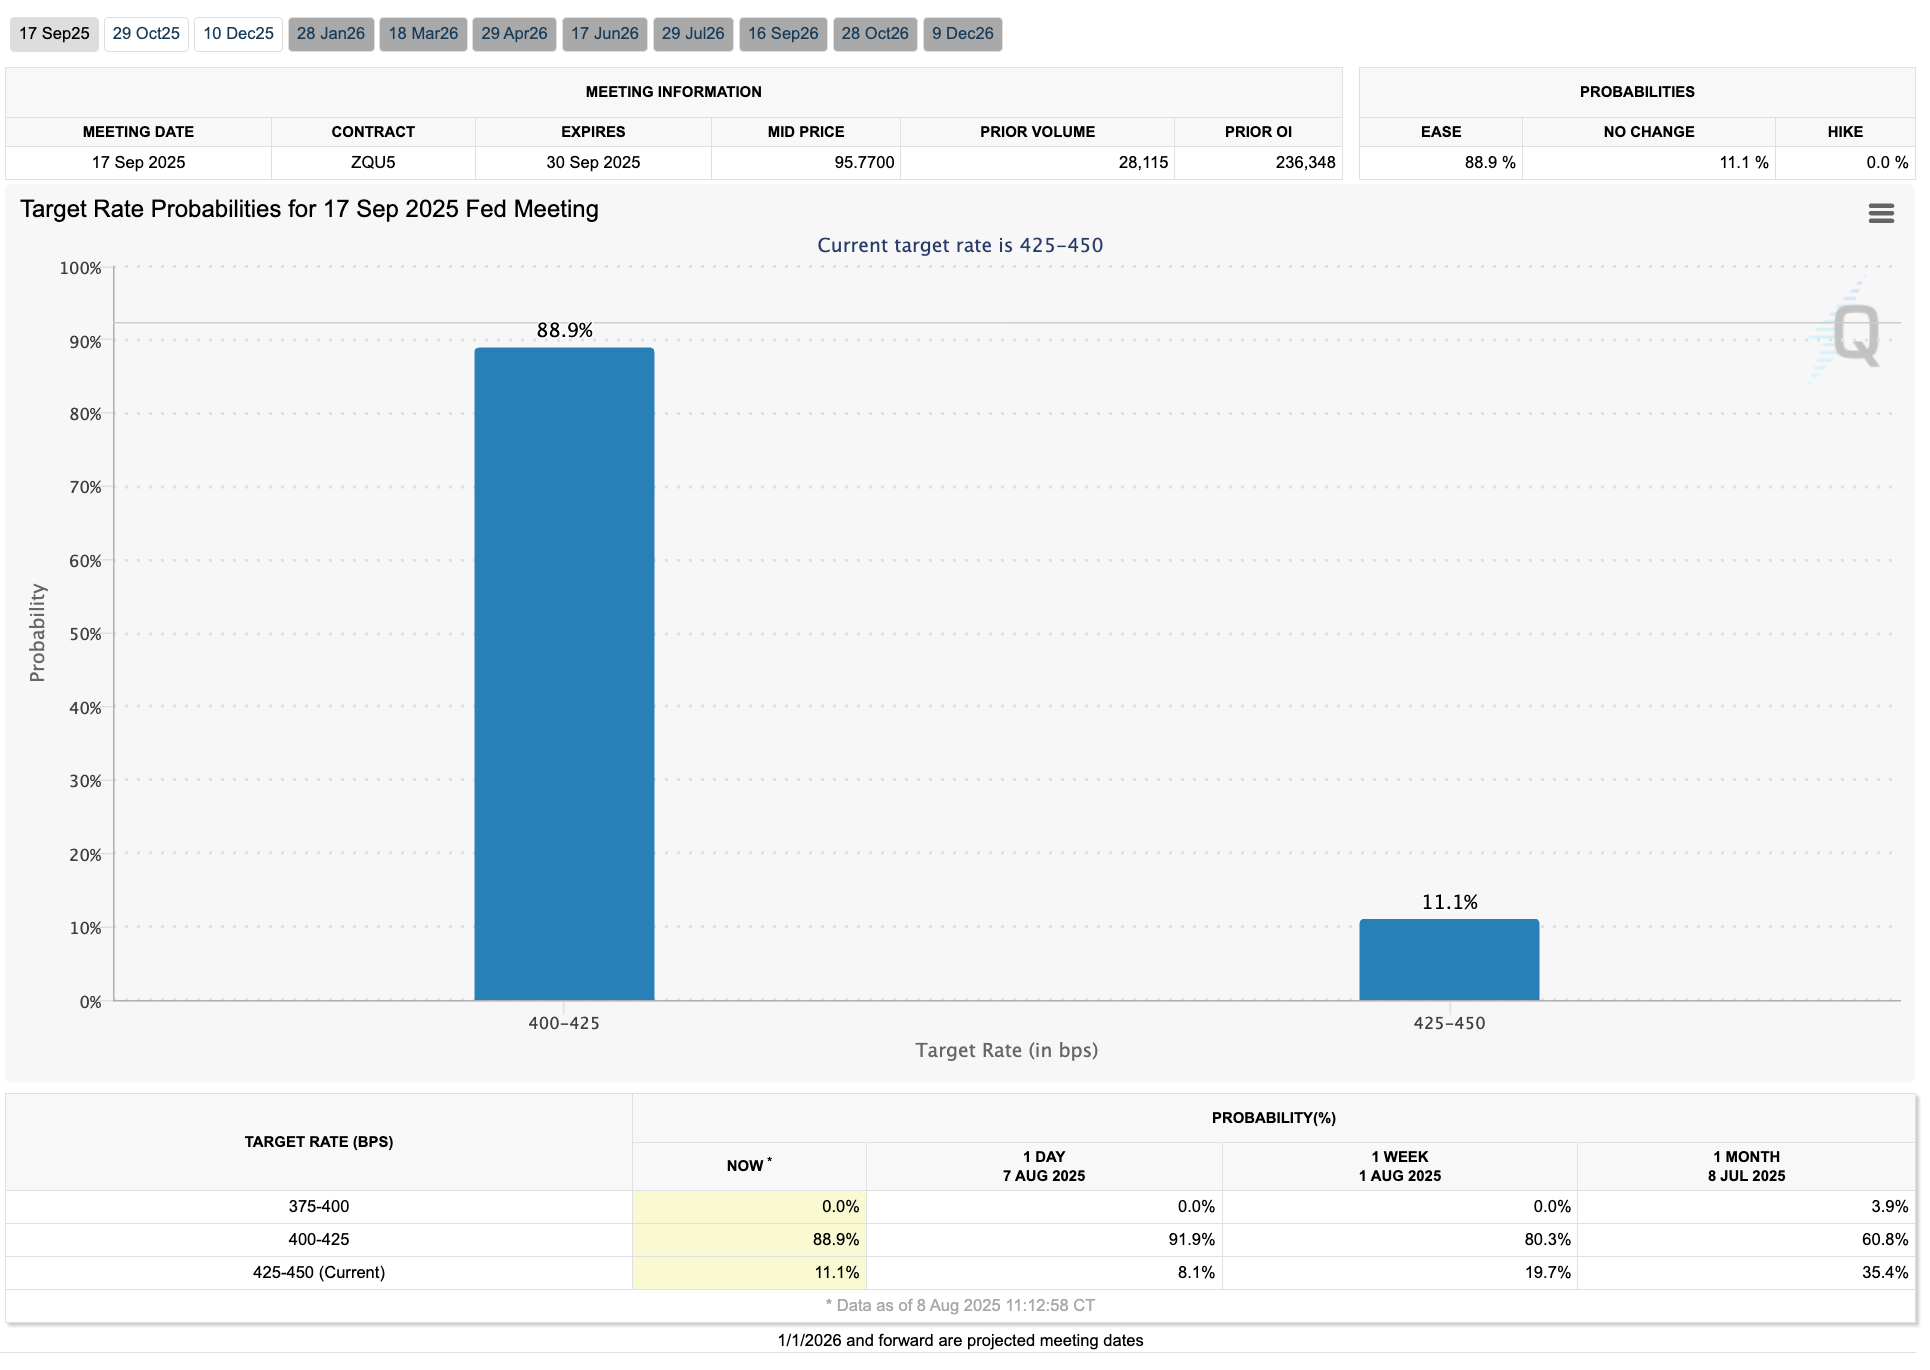This screenshot has width=1930, height=1370.
Task: Open the 16 Sep26 meeting tab
Action: (x=783, y=33)
